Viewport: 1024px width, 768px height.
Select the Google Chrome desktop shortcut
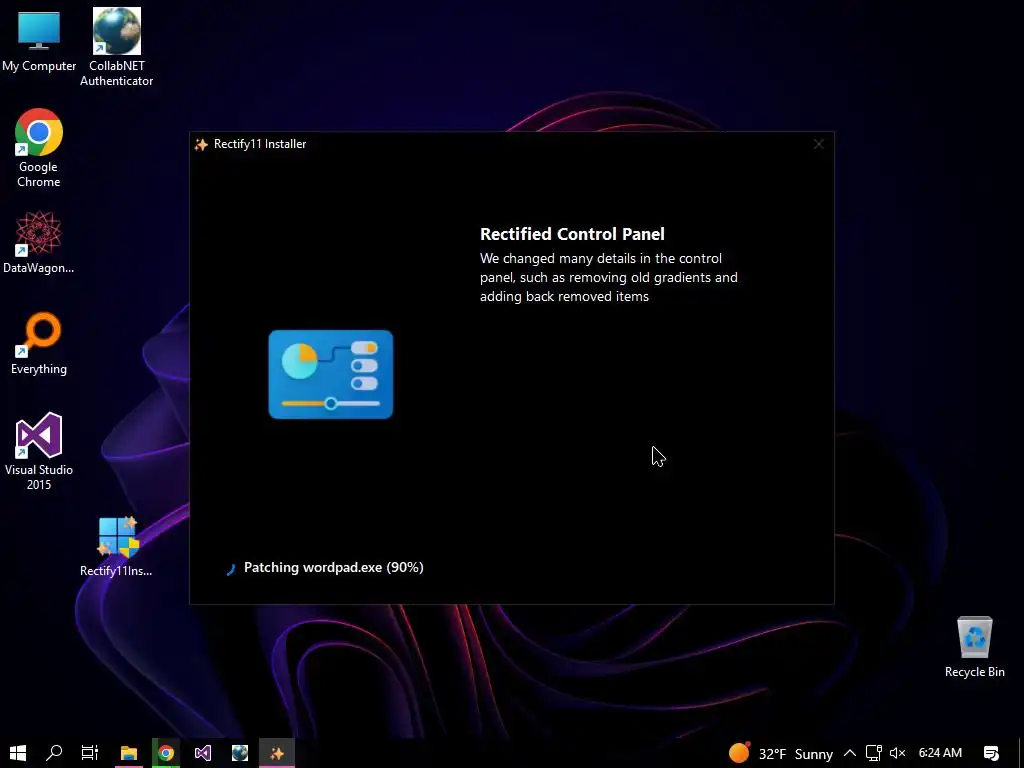click(x=39, y=148)
